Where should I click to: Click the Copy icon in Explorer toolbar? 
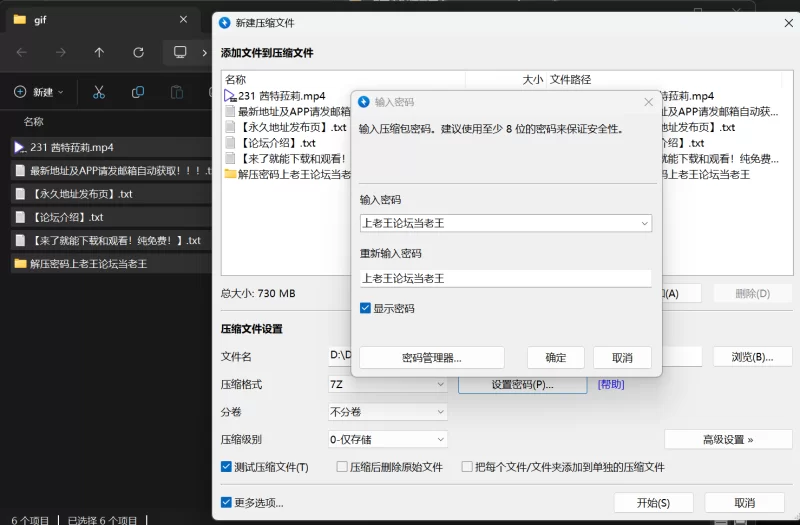point(138,92)
